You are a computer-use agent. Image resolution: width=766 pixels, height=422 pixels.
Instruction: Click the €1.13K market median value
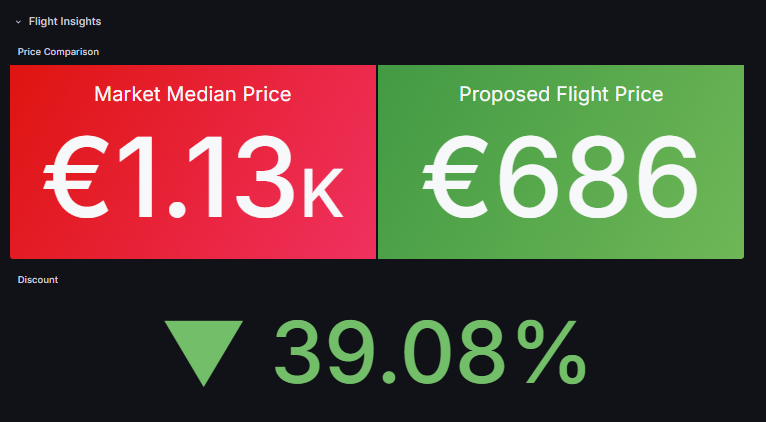click(193, 179)
